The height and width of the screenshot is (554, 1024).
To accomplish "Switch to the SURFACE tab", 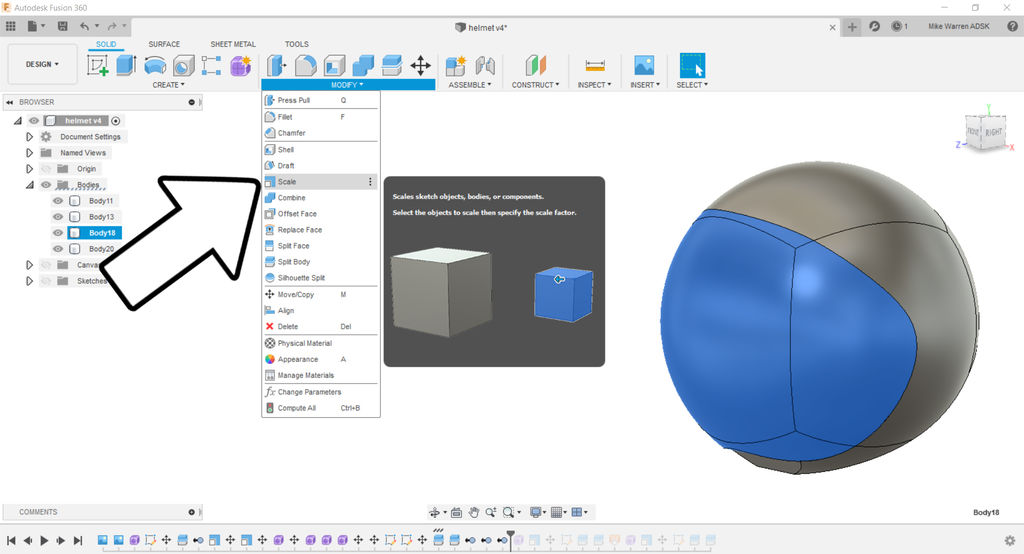I will tap(164, 44).
